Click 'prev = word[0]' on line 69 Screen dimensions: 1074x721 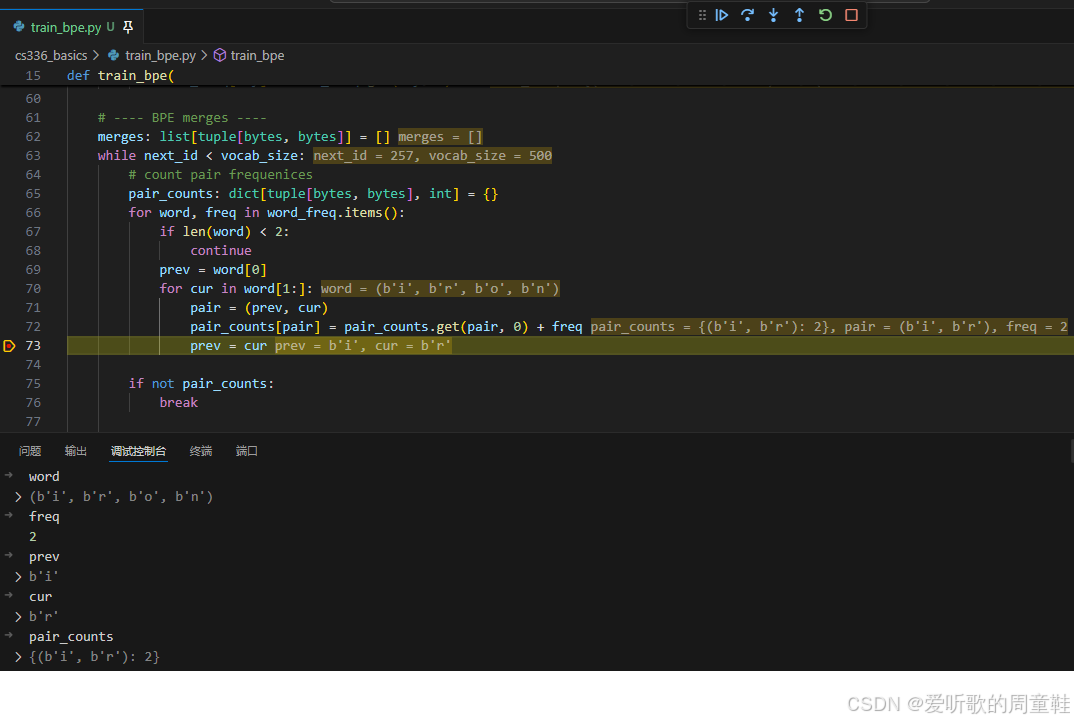click(213, 270)
